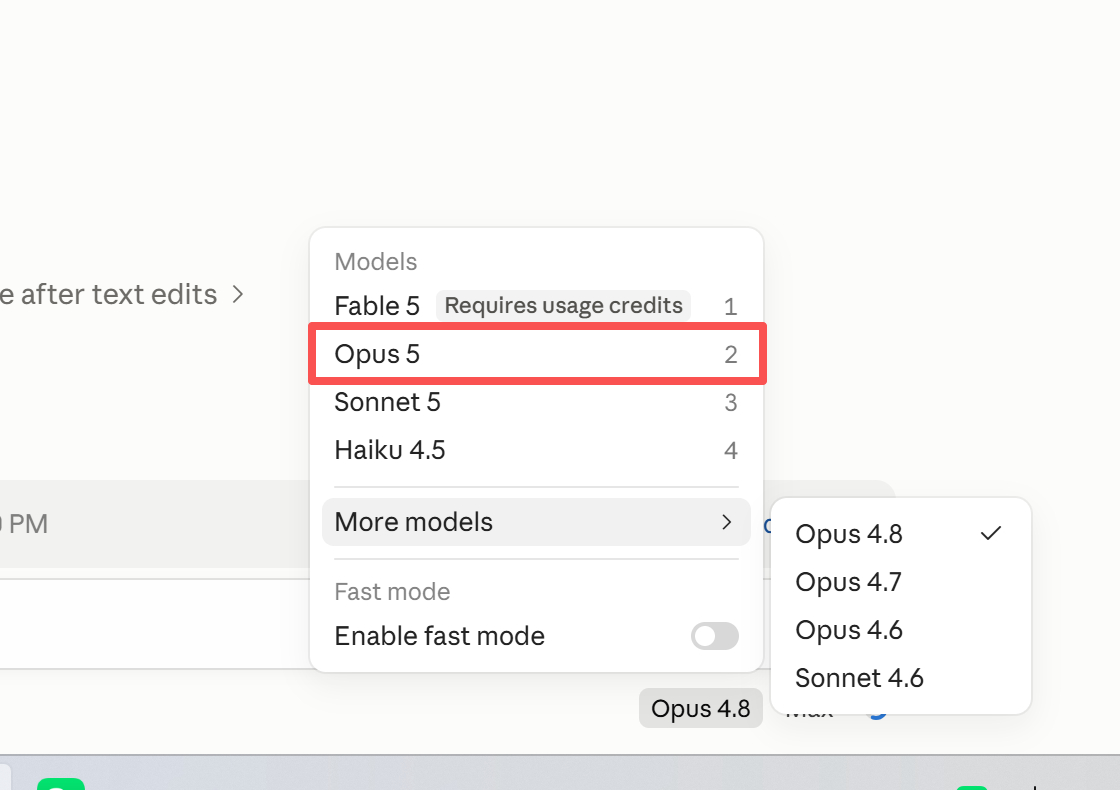The height and width of the screenshot is (790, 1120).
Task: Expand the More models submenu
Action: [536, 522]
